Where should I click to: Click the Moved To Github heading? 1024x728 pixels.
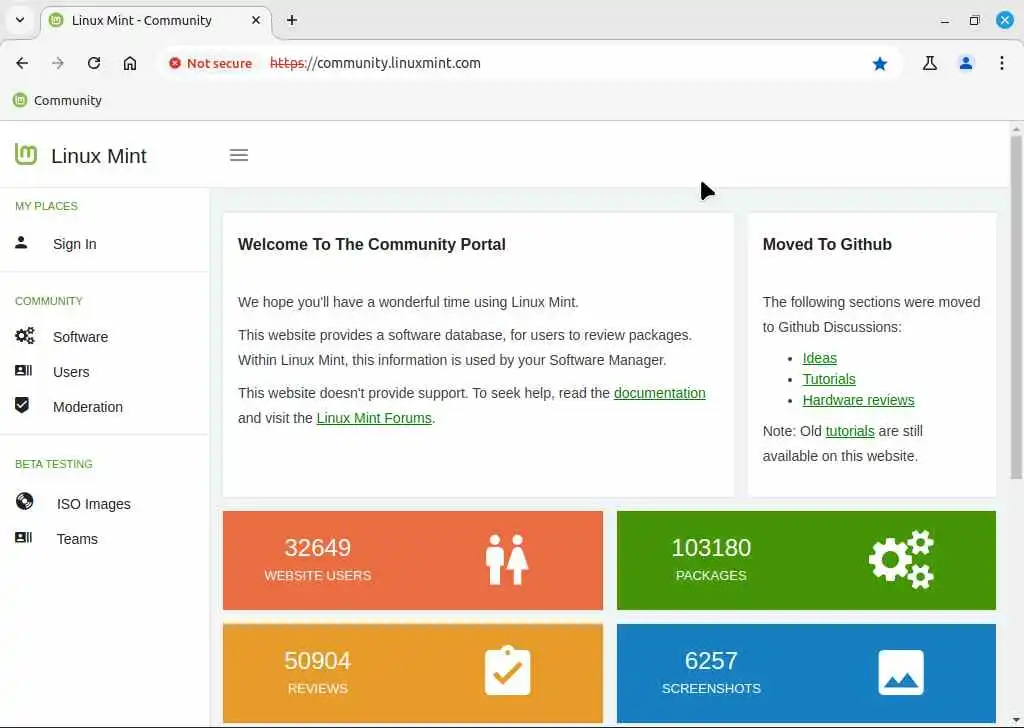[x=827, y=244]
